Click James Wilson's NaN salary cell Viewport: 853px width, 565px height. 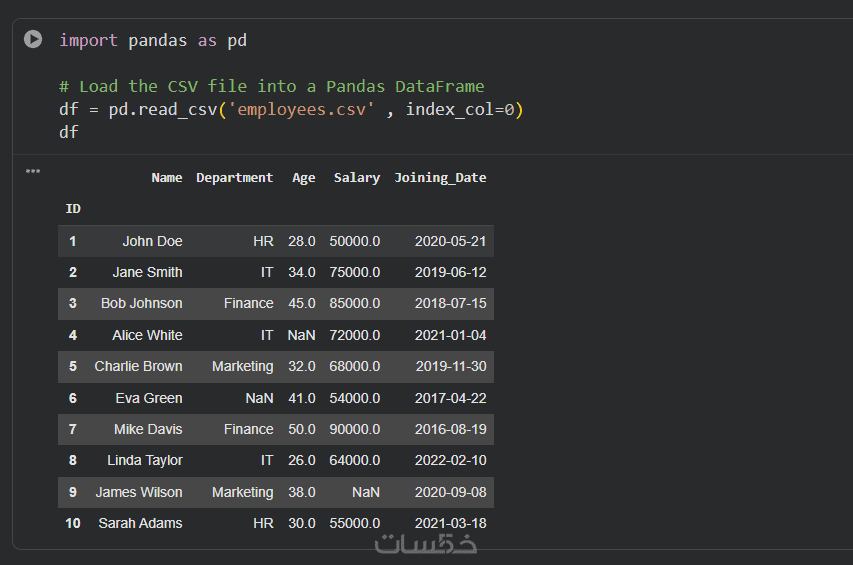point(366,492)
